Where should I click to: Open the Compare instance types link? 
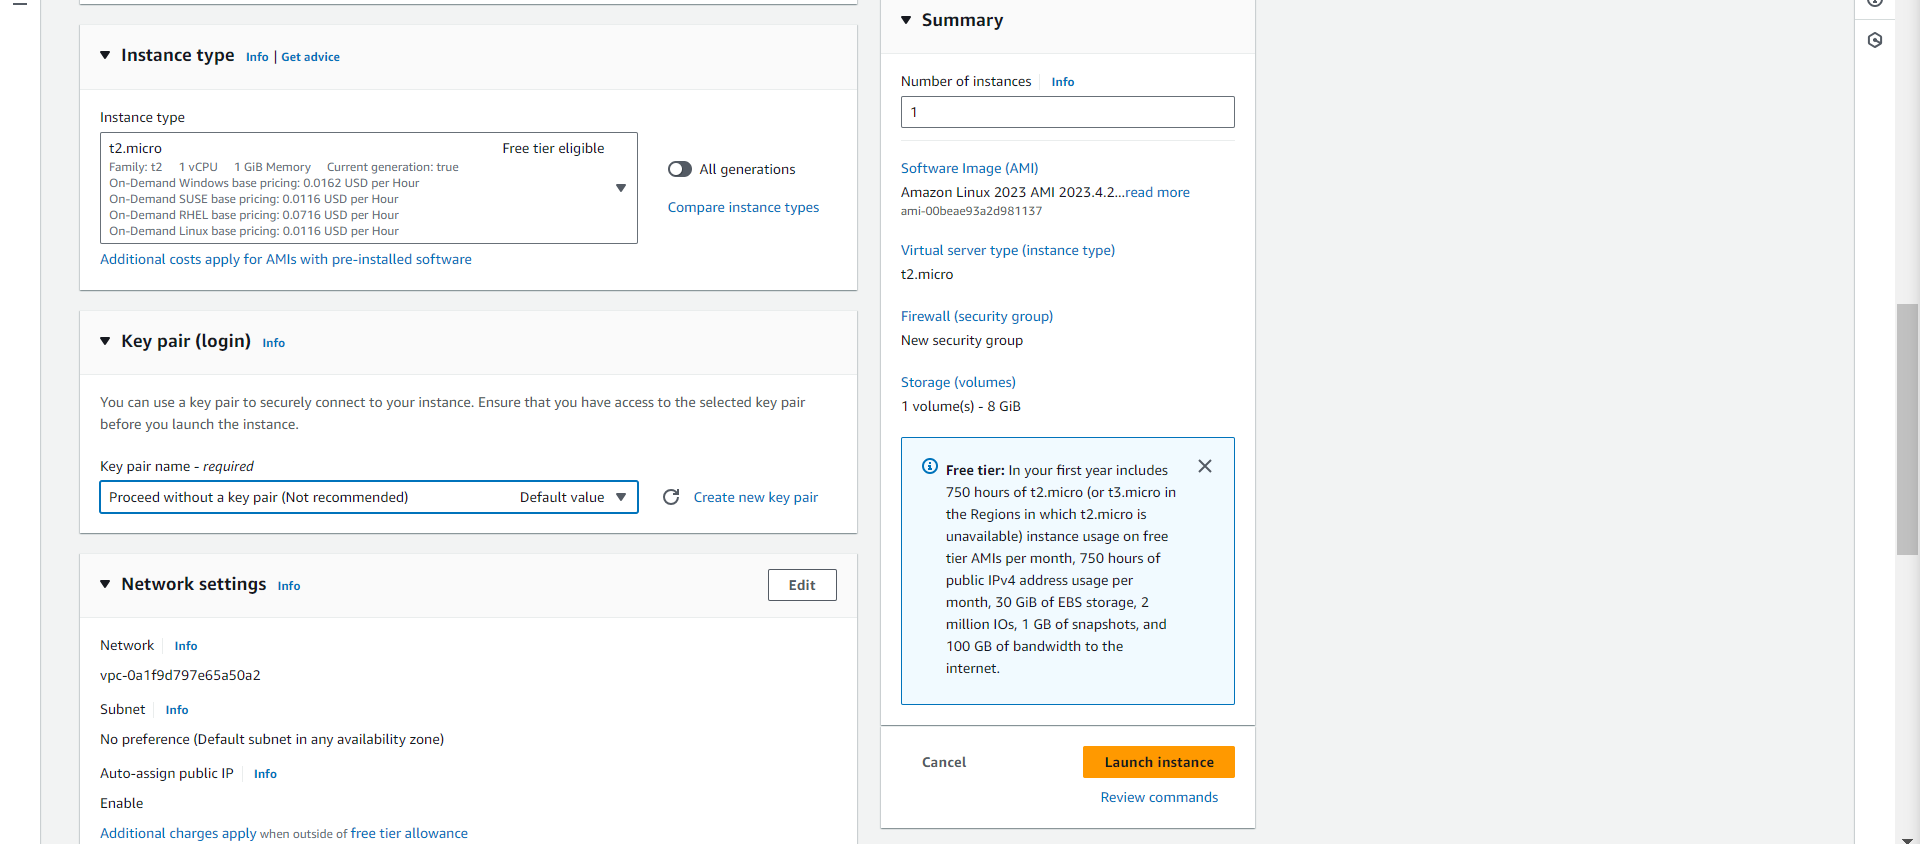coord(743,208)
